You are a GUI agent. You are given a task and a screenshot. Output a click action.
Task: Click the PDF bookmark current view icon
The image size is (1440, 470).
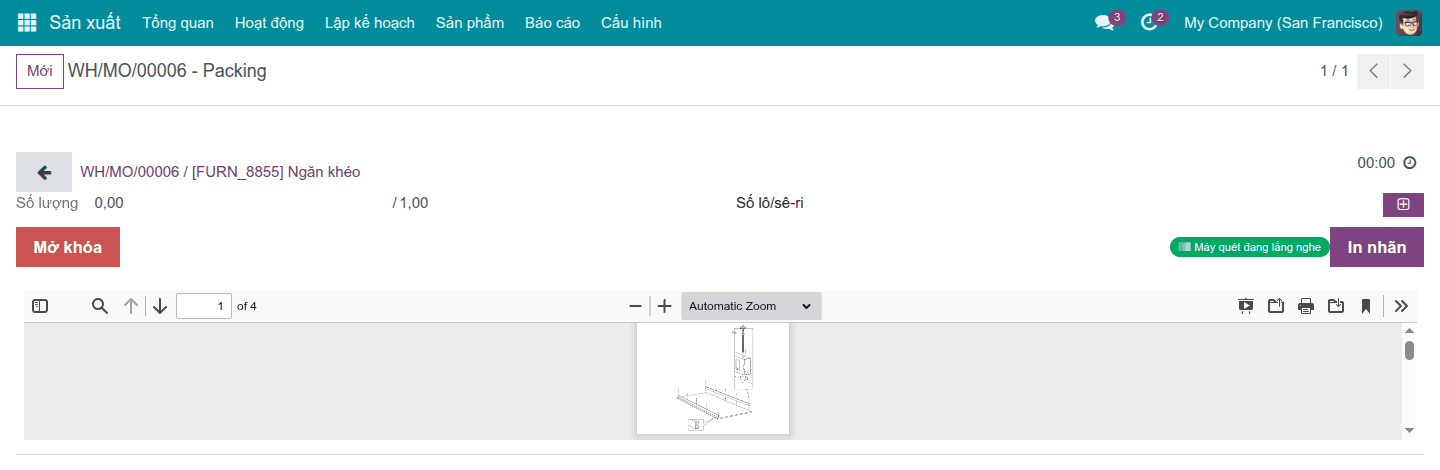(x=1365, y=306)
